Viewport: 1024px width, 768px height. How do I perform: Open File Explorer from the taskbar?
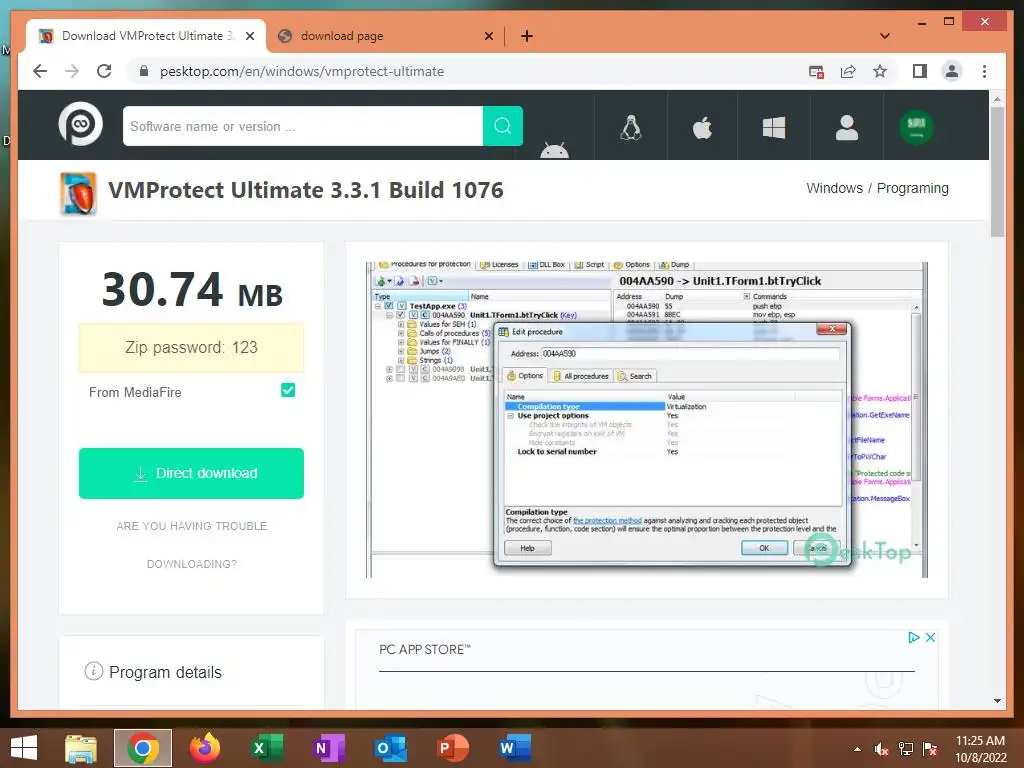pyautogui.click(x=81, y=748)
